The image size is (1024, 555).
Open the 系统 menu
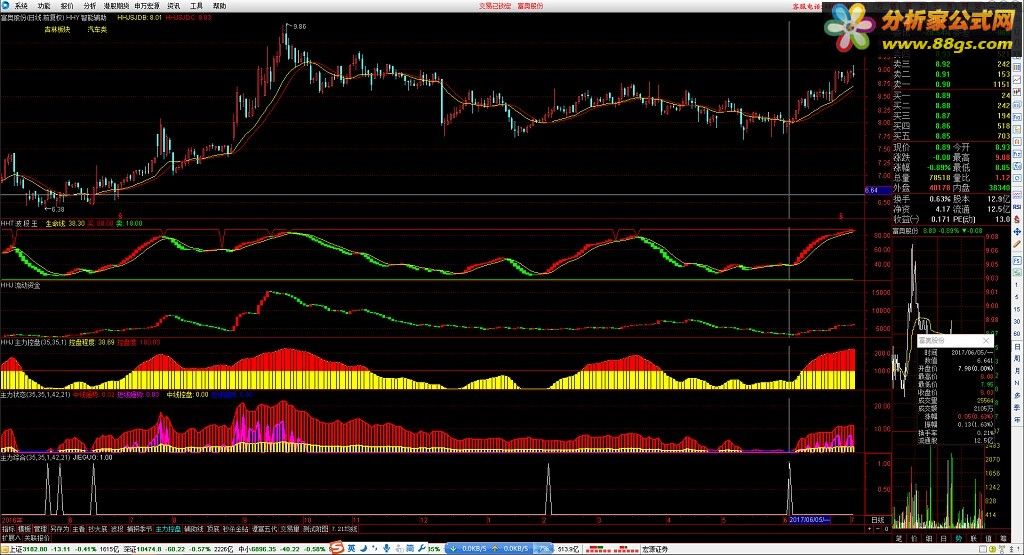(21, 6)
